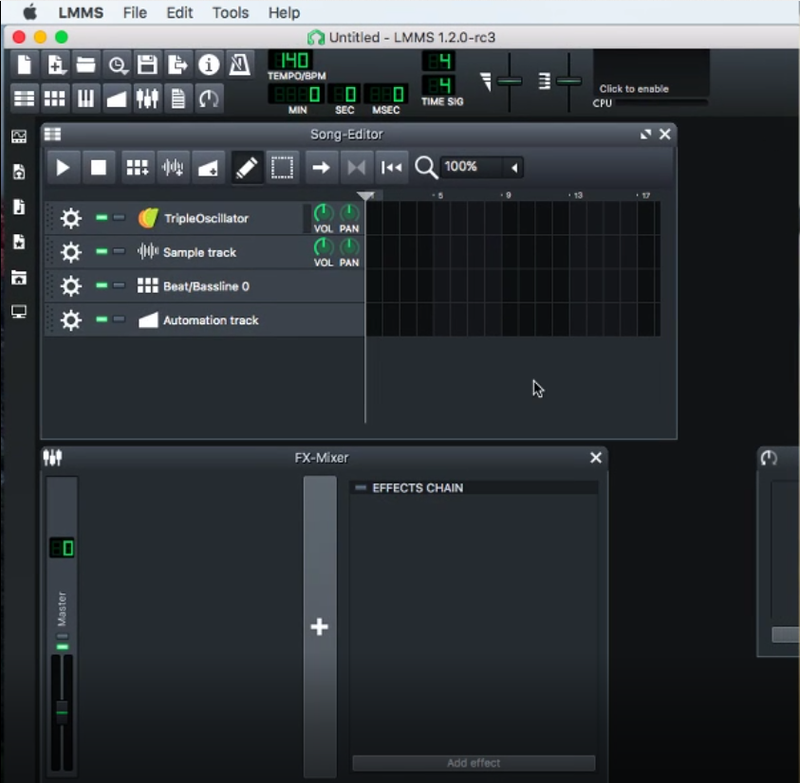Show Automation Editor toolbar icon

117,98
